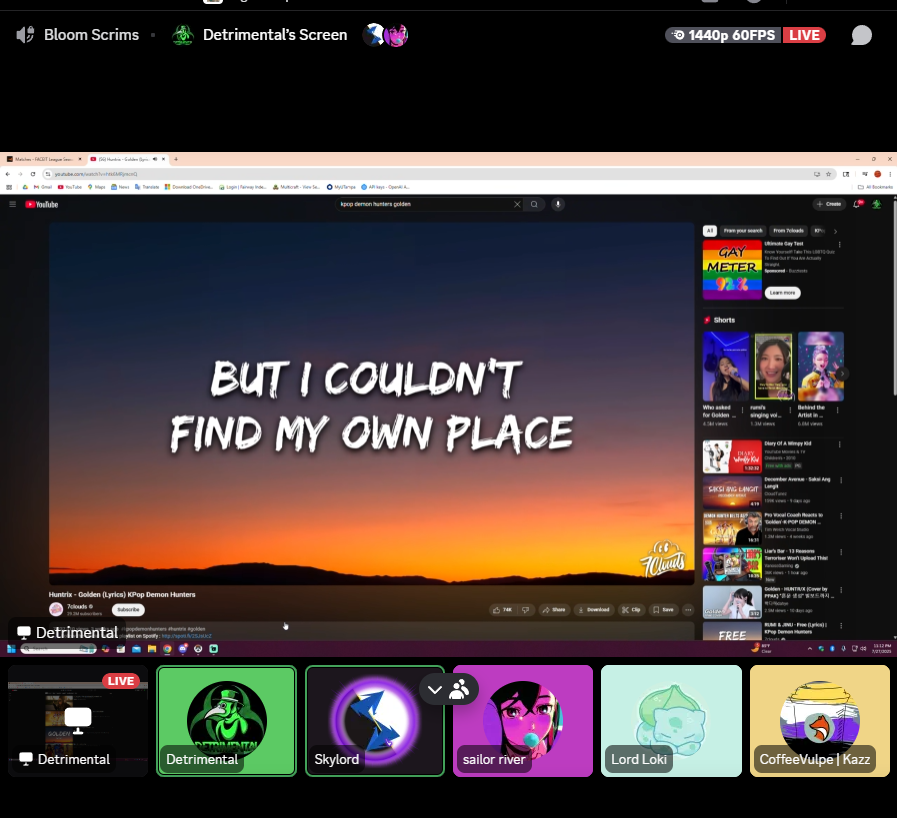The image size is (897, 818).
Task: Open Chrome from the shared Windows taskbar
Action: point(167,649)
